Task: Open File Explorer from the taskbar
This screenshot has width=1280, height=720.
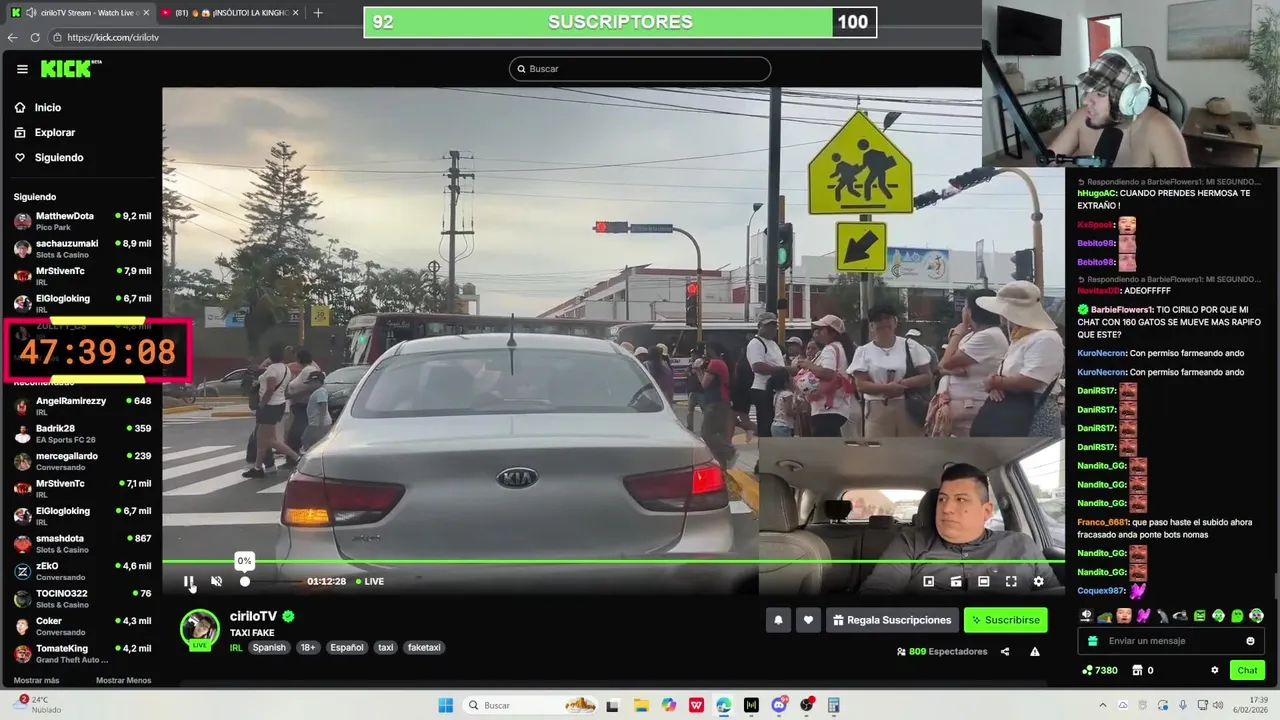Action: point(642,705)
